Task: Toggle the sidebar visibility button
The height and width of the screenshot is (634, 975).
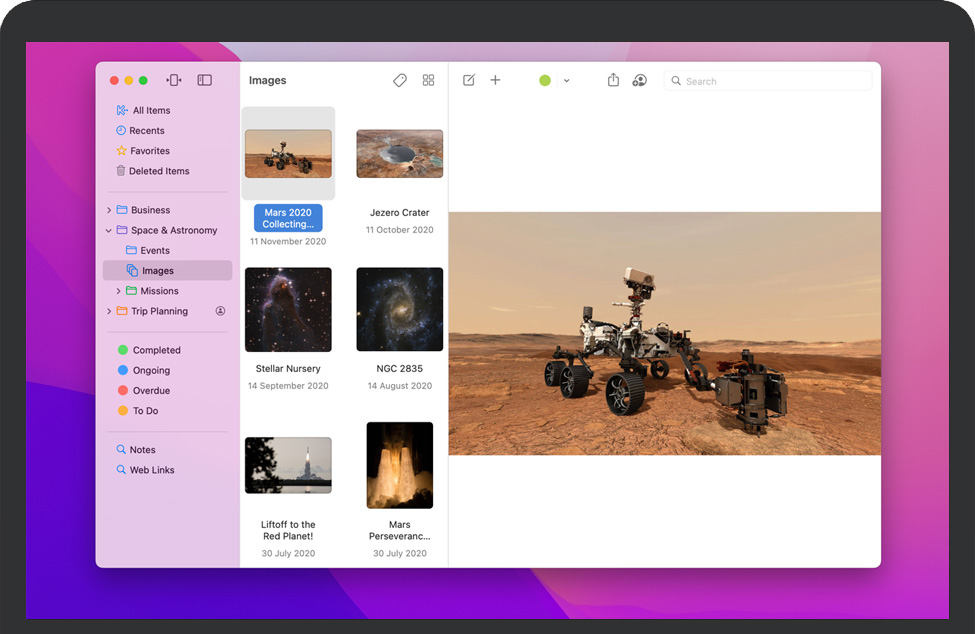Action: [204, 80]
